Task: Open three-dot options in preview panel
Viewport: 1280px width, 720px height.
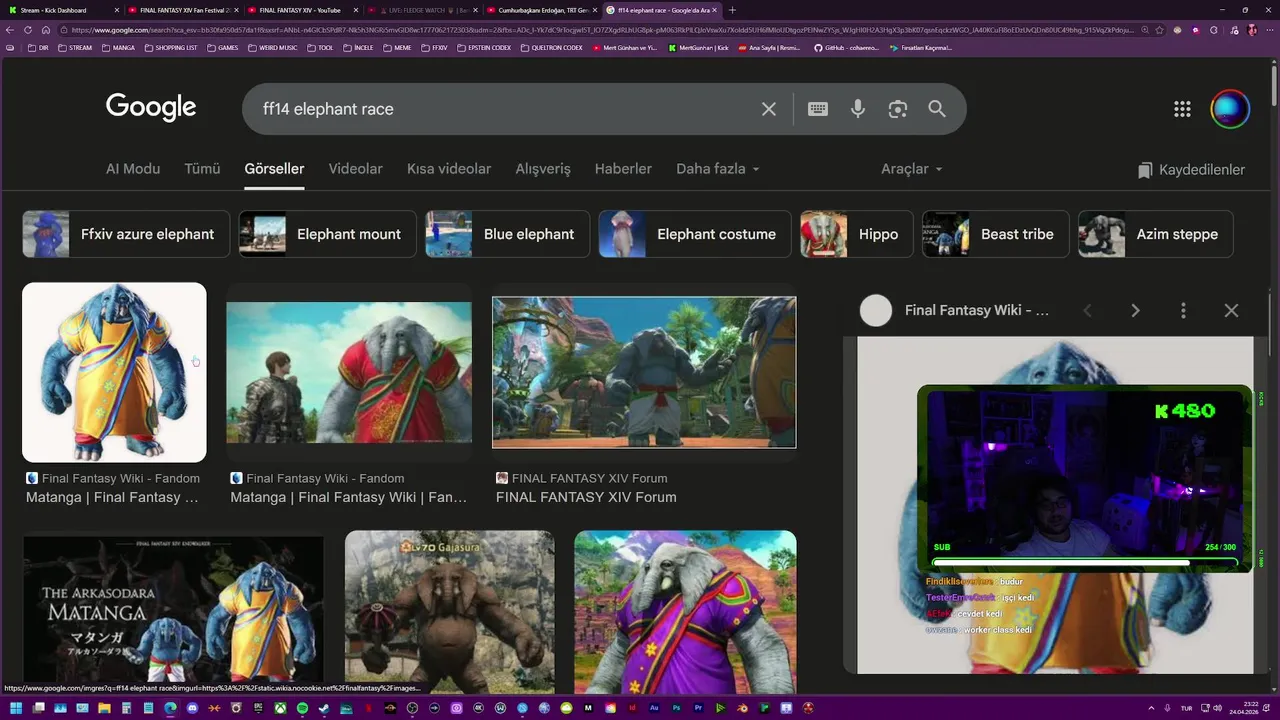Action: pos(1183,311)
